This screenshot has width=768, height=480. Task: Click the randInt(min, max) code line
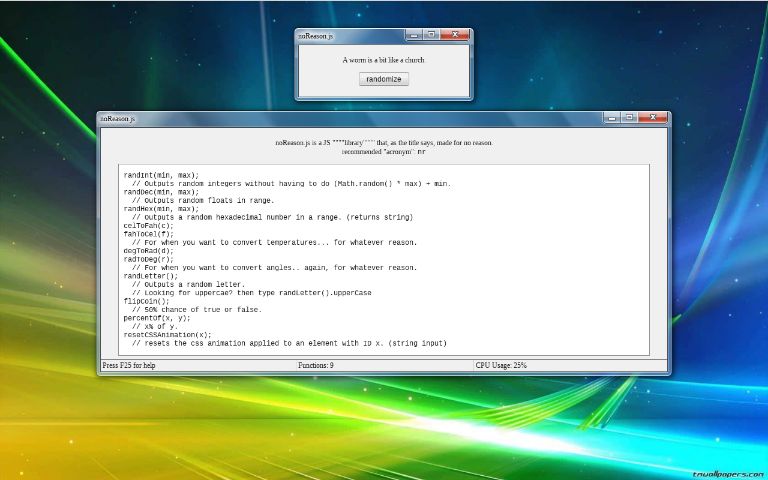161,175
